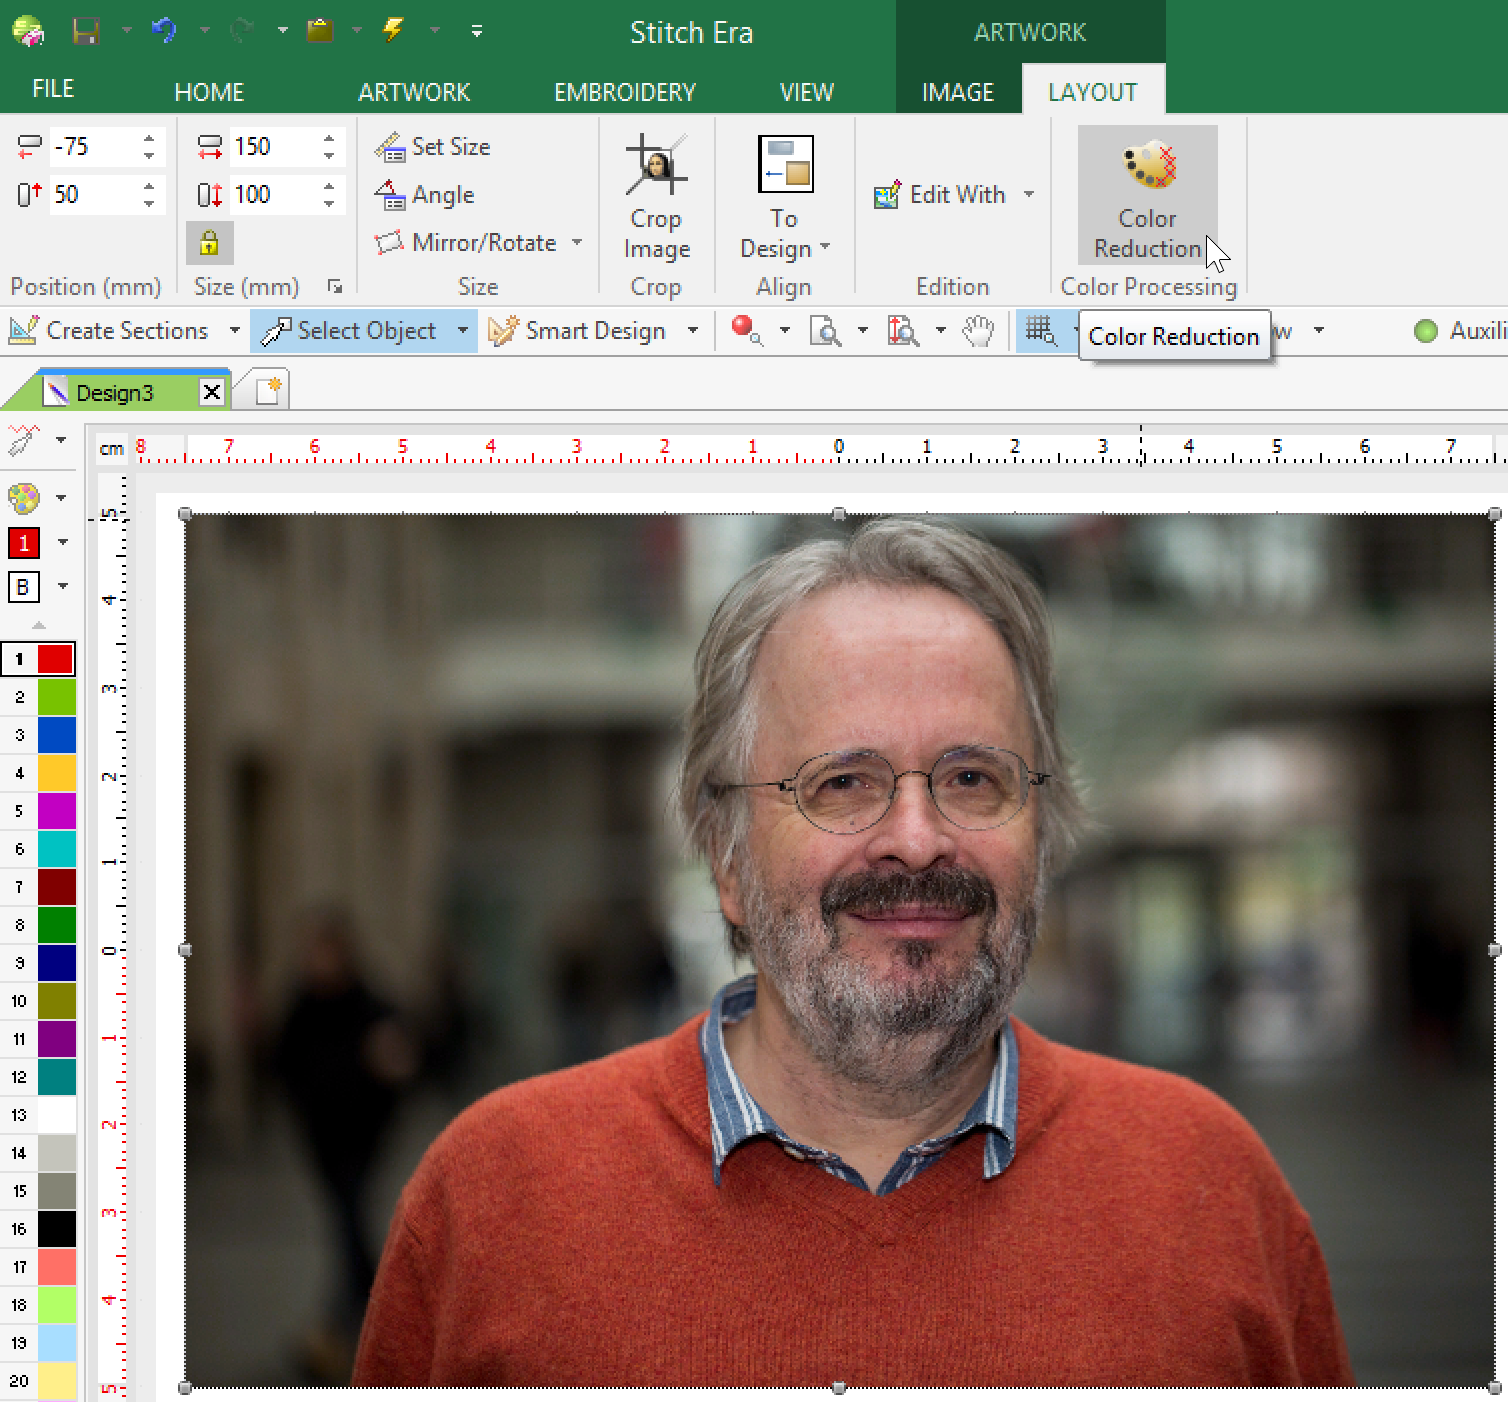Open the FILE menu
1508x1402 pixels.
53,89
